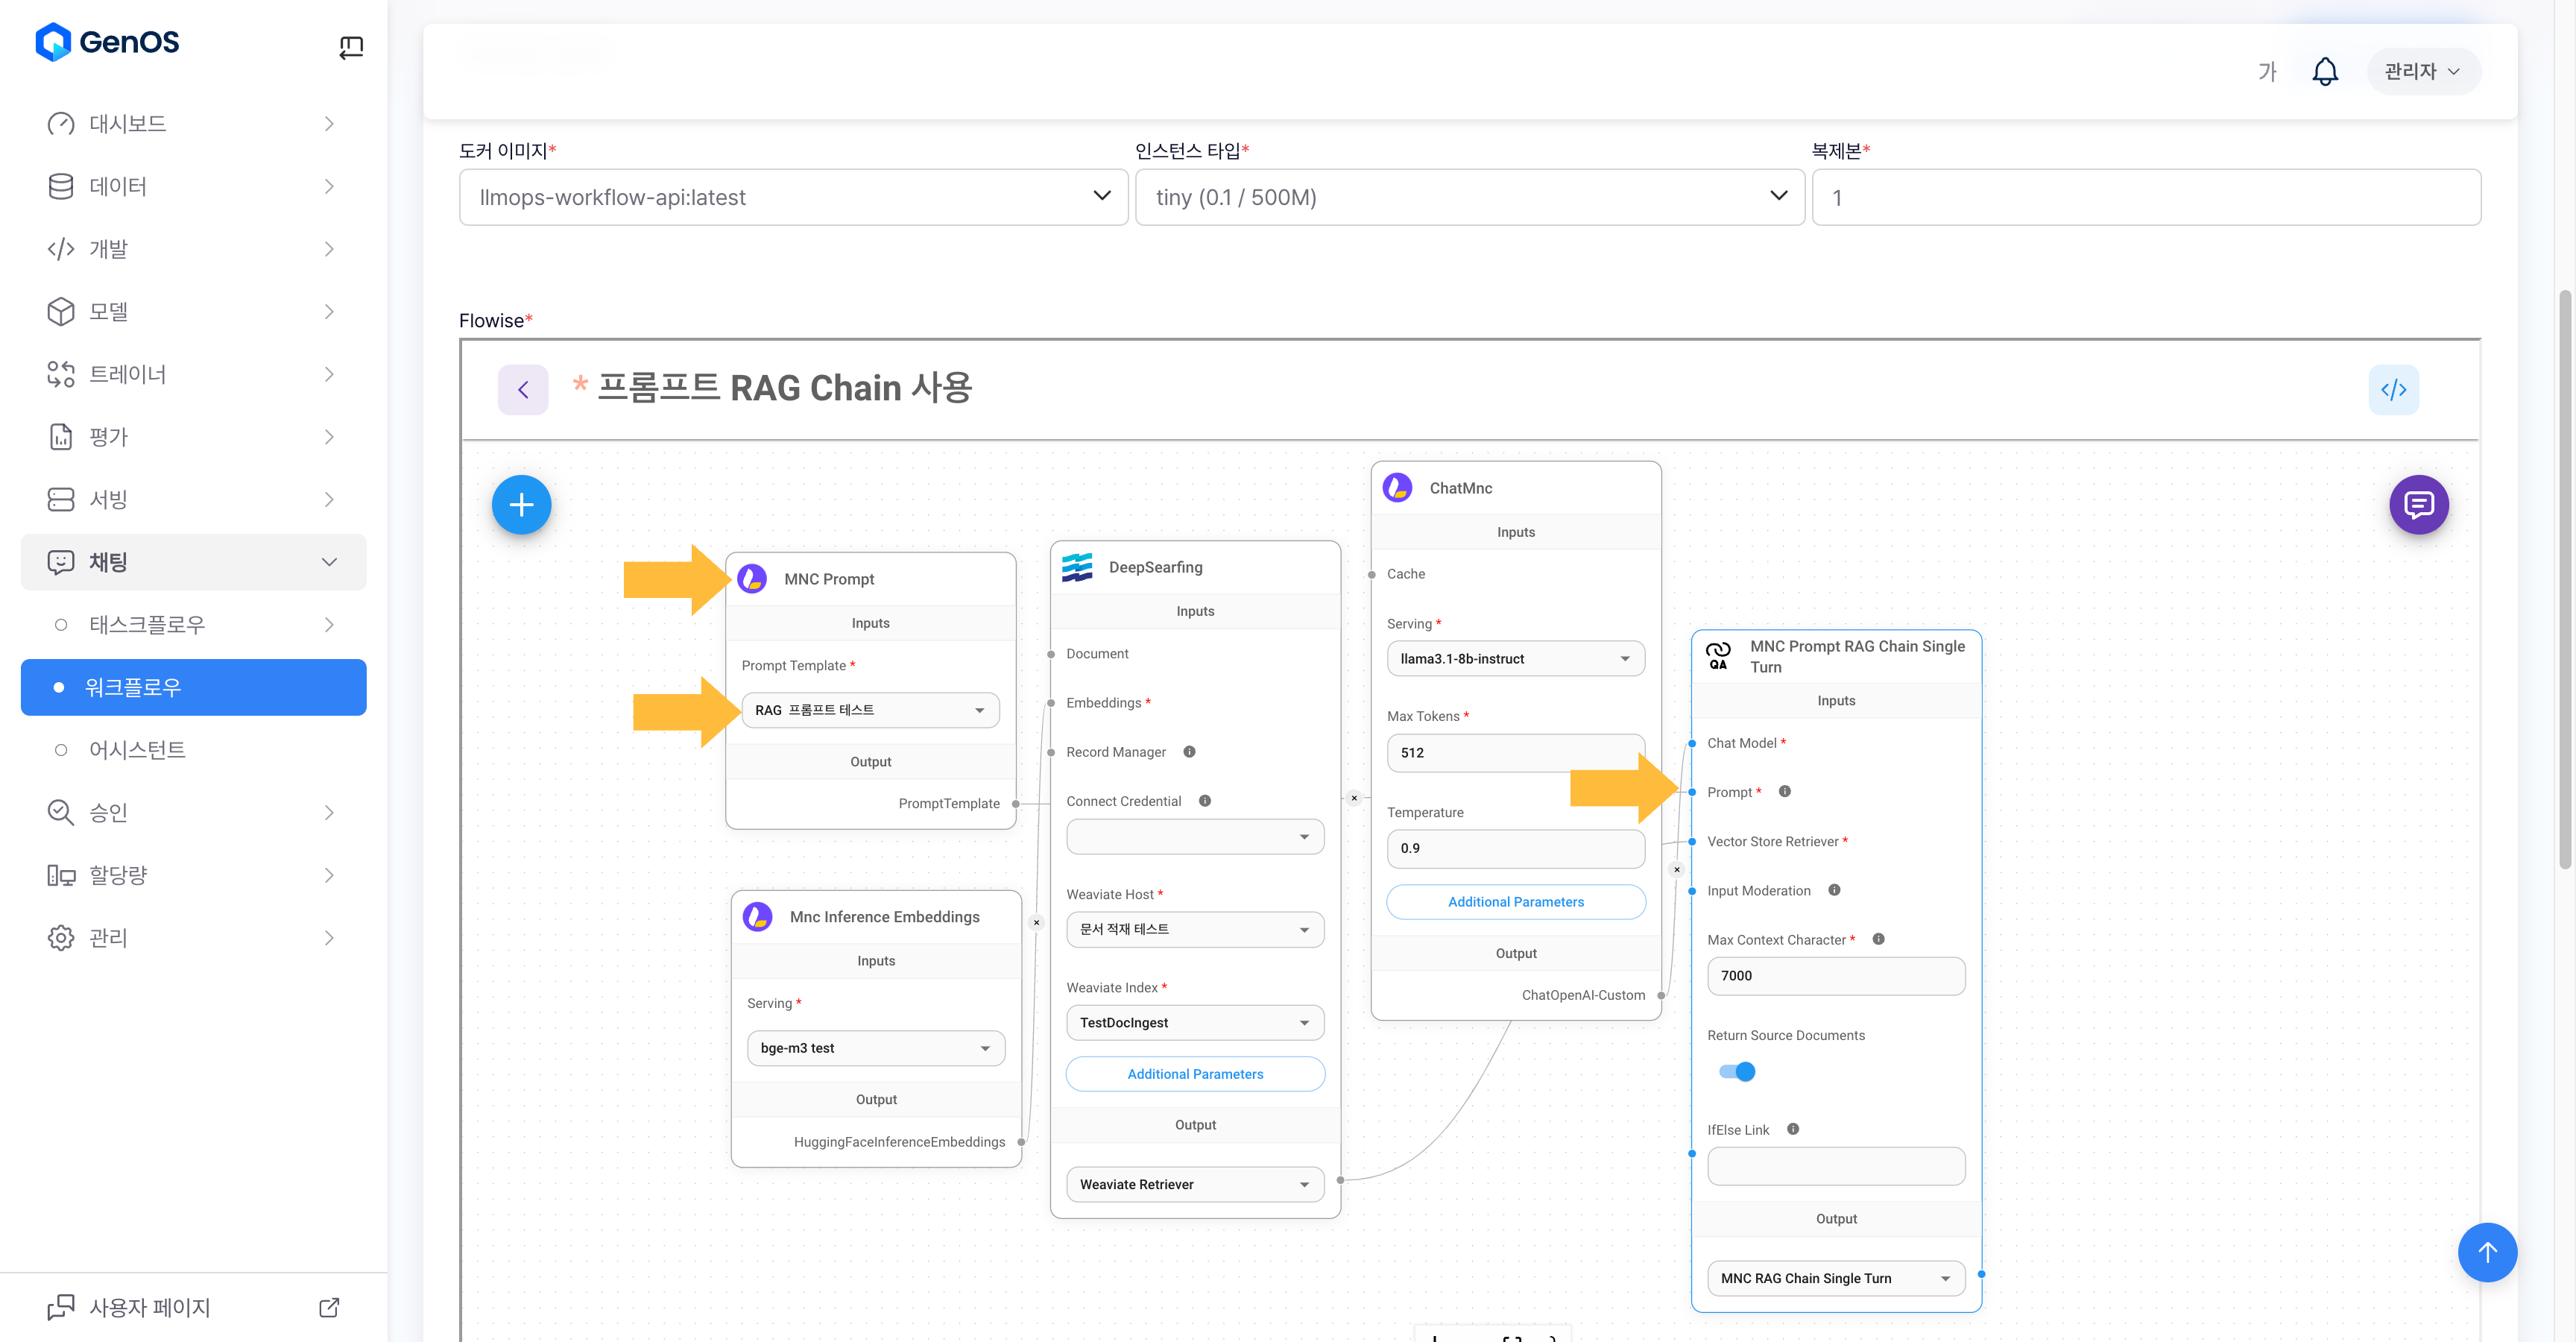Viewport: 2576px width, 1342px height.
Task: Click the back arrow beside flow title
Action: [x=523, y=390]
